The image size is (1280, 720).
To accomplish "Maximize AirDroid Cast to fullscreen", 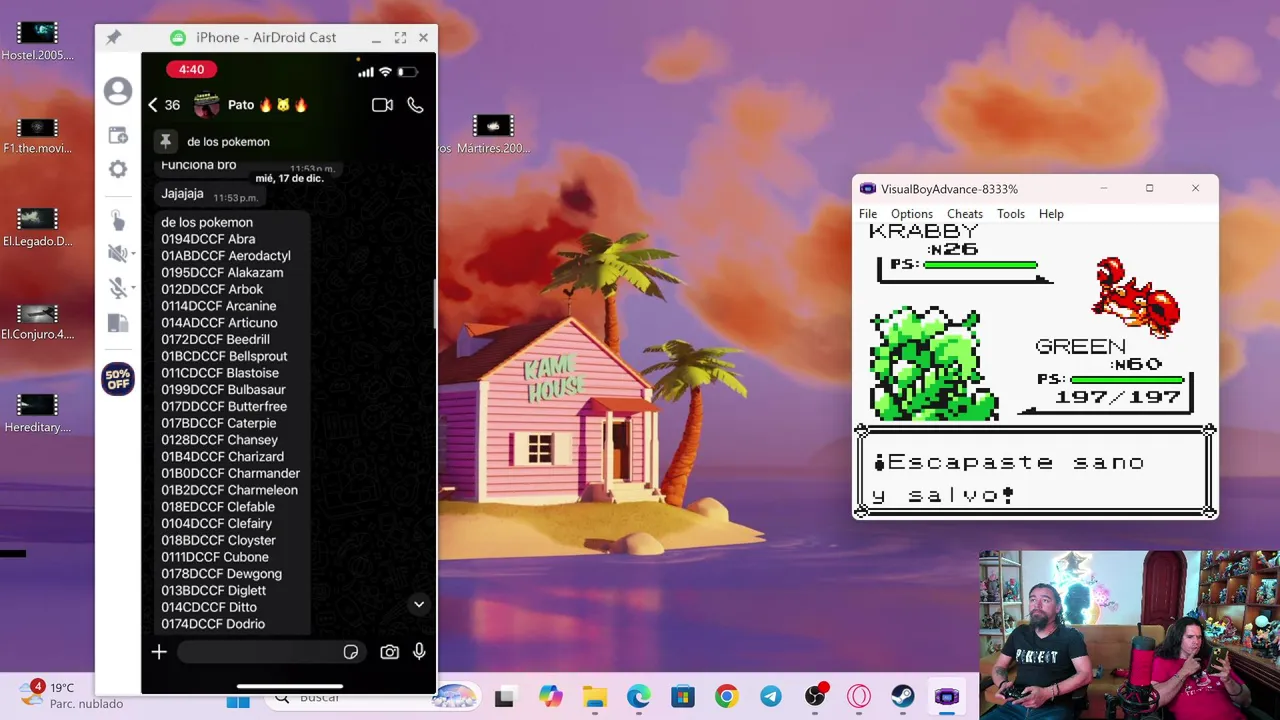I will [x=400, y=38].
